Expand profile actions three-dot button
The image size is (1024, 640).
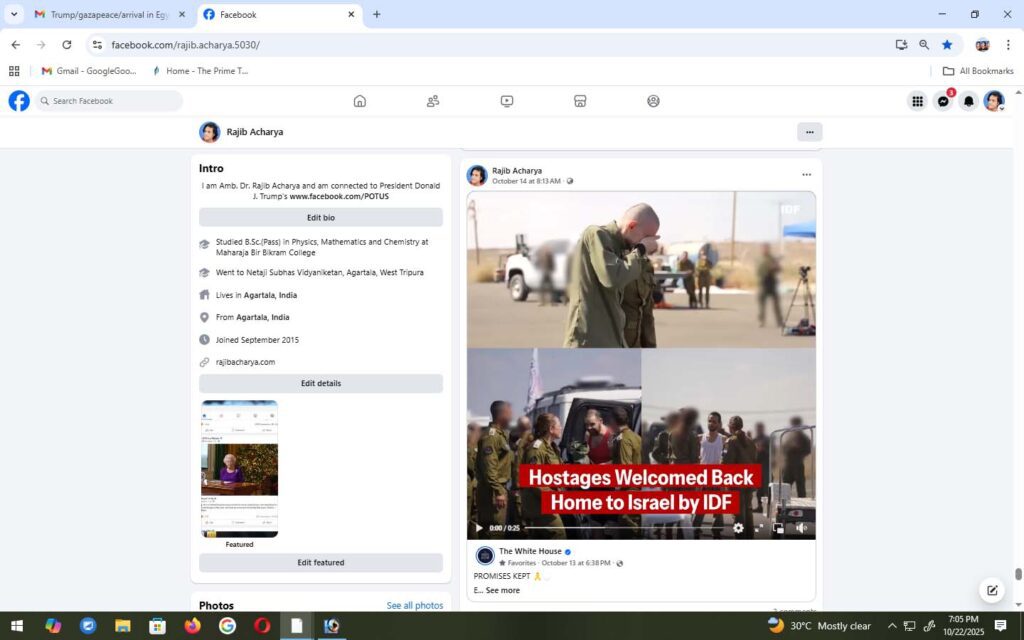tap(809, 132)
